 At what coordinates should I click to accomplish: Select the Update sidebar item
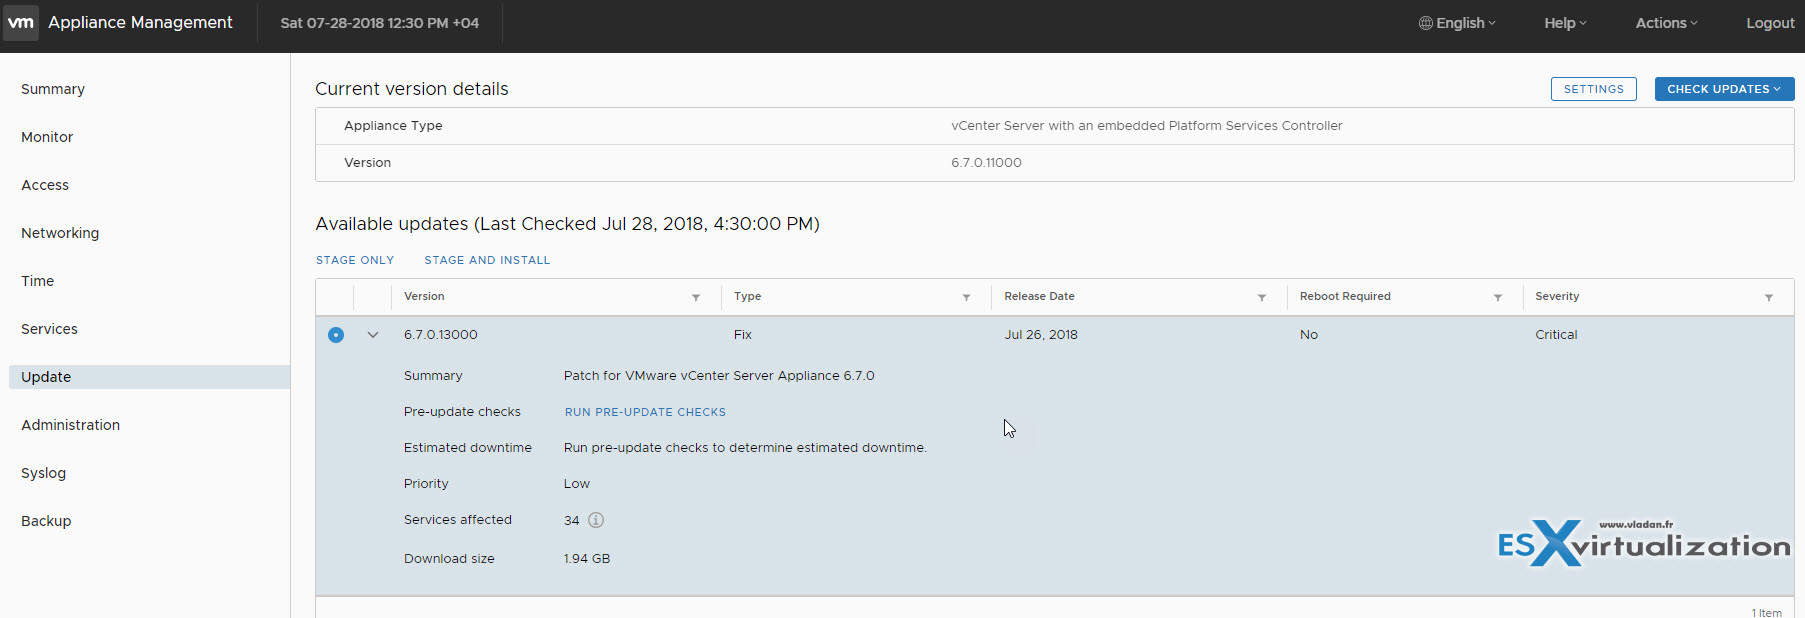coord(149,377)
